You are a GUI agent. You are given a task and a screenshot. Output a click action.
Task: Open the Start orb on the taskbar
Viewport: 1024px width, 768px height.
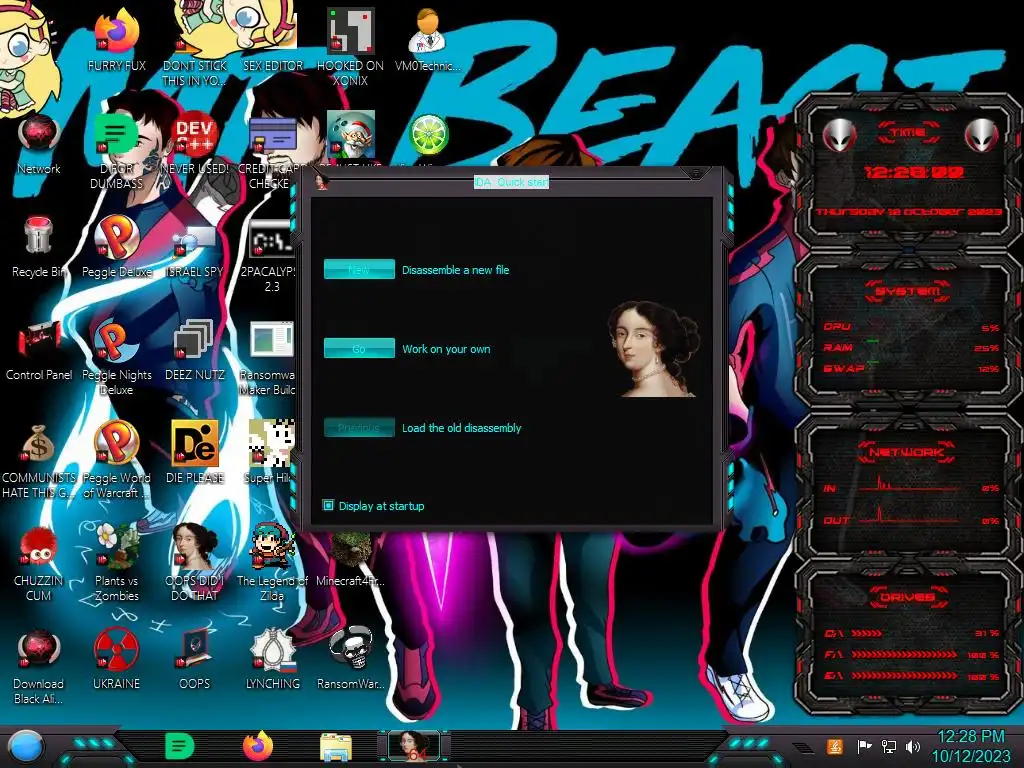click(26, 747)
